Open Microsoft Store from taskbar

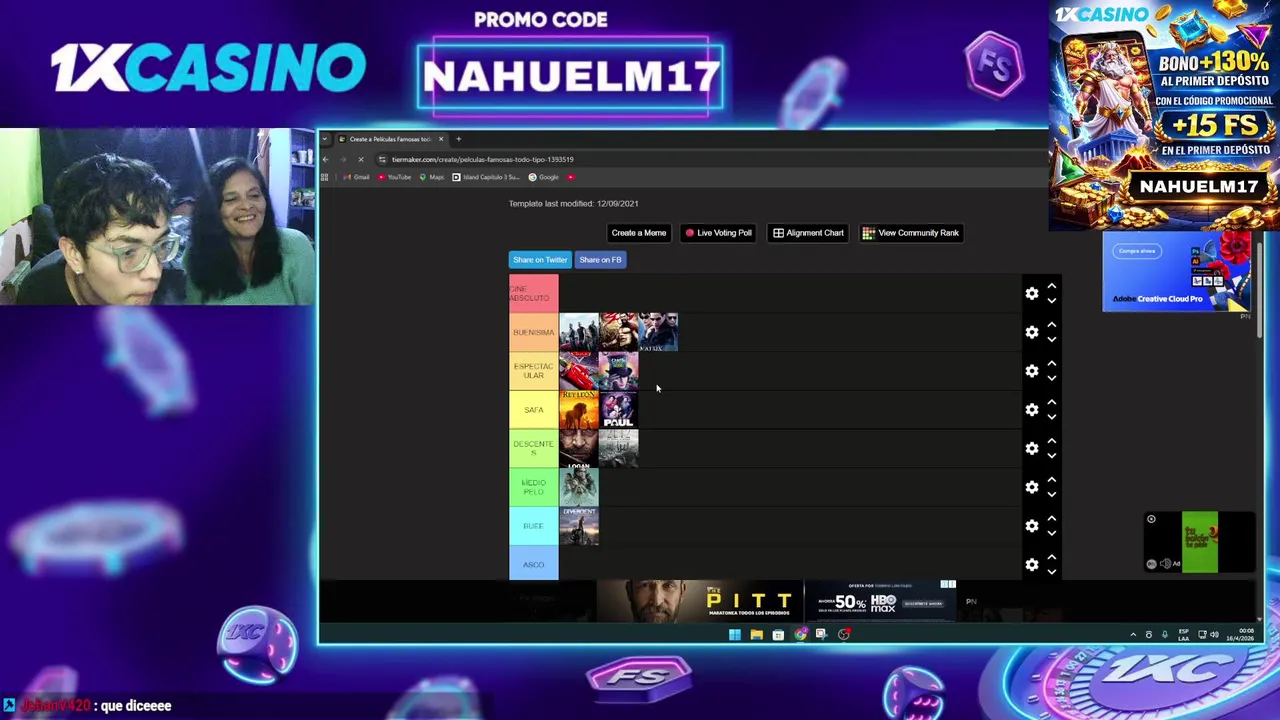pyautogui.click(x=778, y=634)
